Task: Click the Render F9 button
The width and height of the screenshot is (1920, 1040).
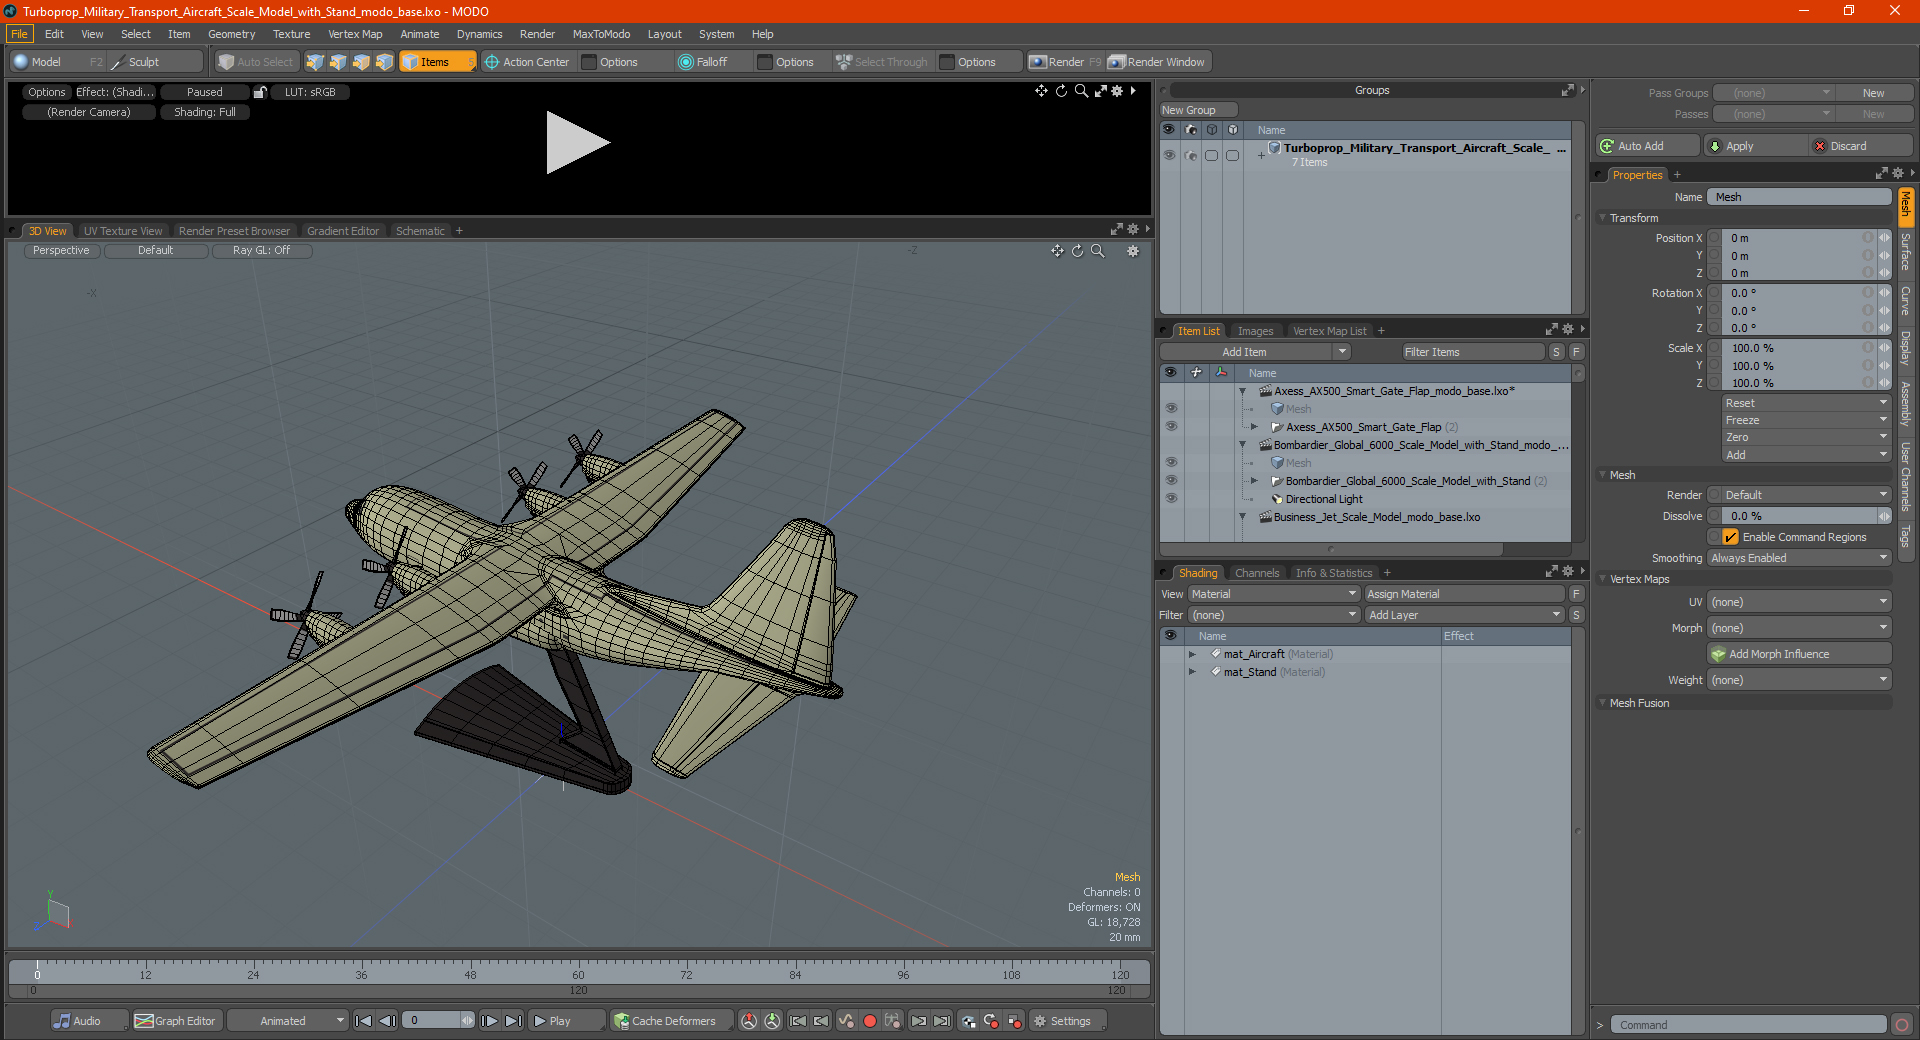Action: (1065, 62)
